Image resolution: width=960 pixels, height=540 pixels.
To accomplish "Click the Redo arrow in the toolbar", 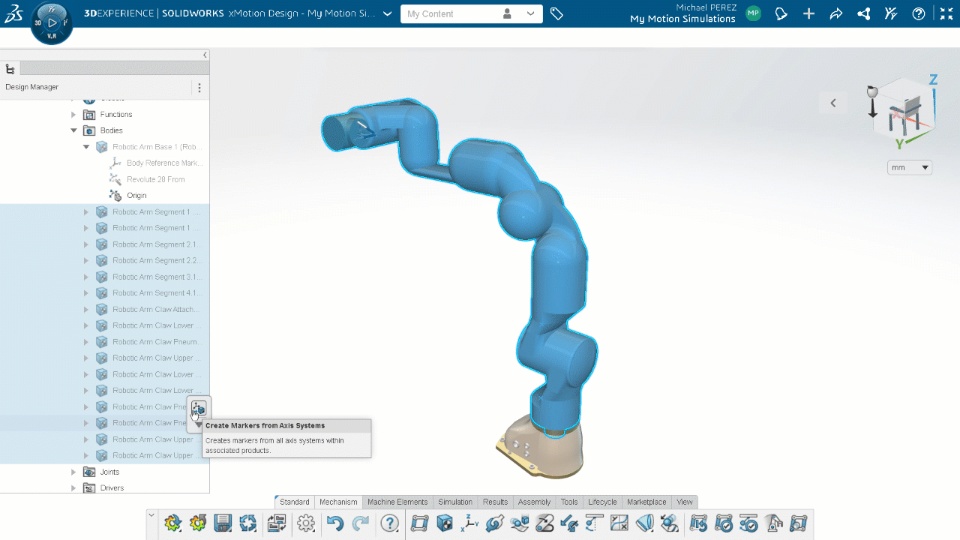I will 361,523.
